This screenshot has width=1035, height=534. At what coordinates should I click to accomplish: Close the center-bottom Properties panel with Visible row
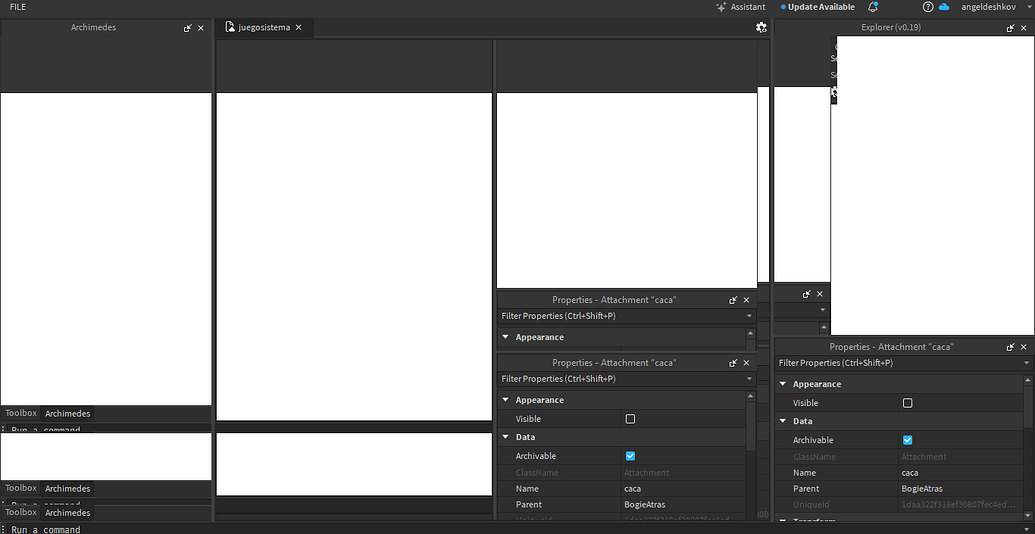(747, 363)
